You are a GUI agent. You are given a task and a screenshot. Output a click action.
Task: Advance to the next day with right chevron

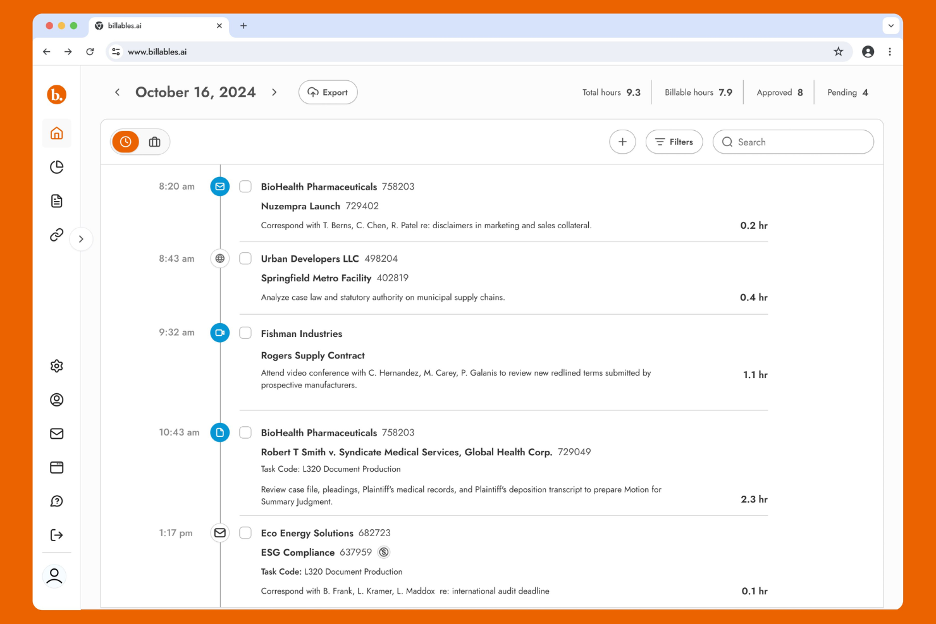click(x=274, y=92)
